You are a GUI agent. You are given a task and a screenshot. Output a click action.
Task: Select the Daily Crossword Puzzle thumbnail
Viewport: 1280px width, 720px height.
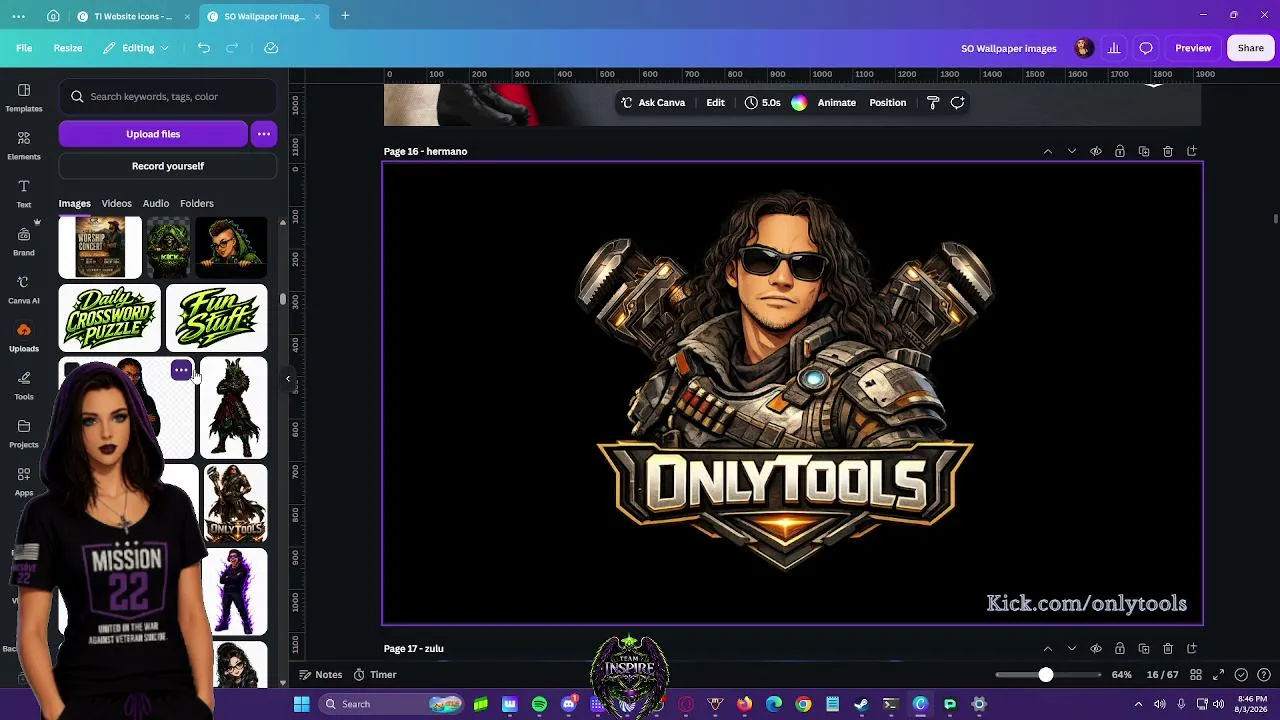click(x=109, y=318)
